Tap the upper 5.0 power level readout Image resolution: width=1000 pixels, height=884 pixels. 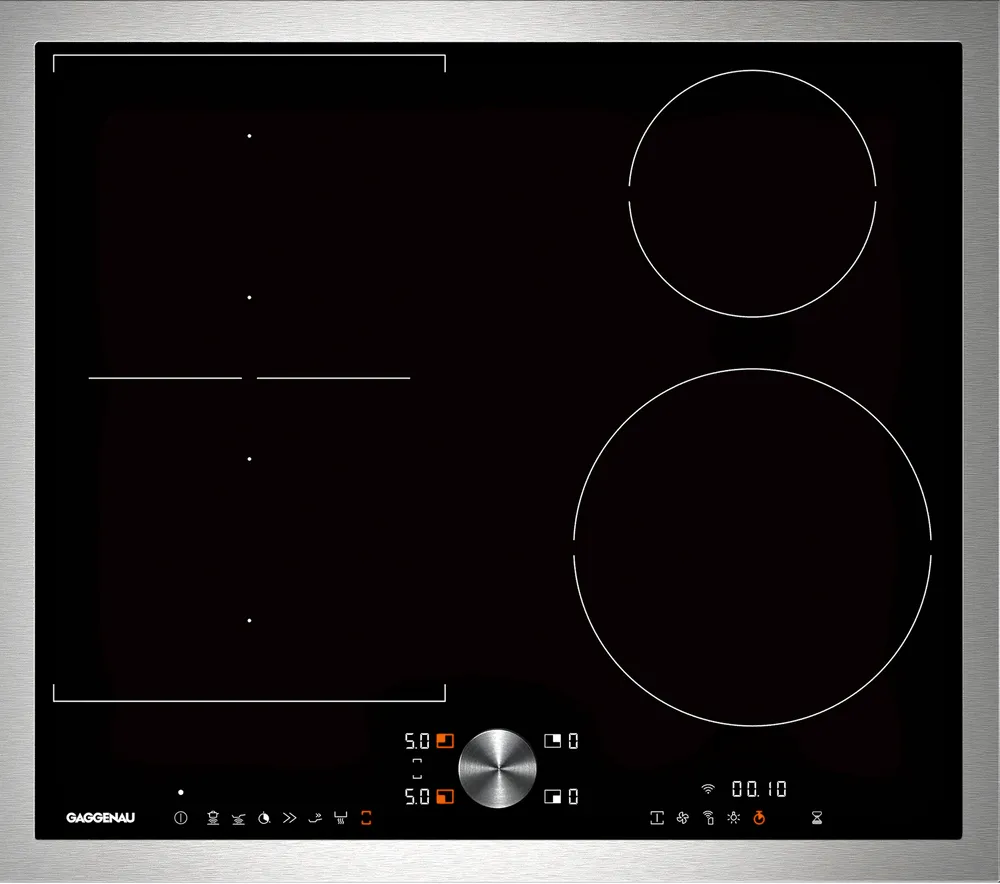[417, 741]
